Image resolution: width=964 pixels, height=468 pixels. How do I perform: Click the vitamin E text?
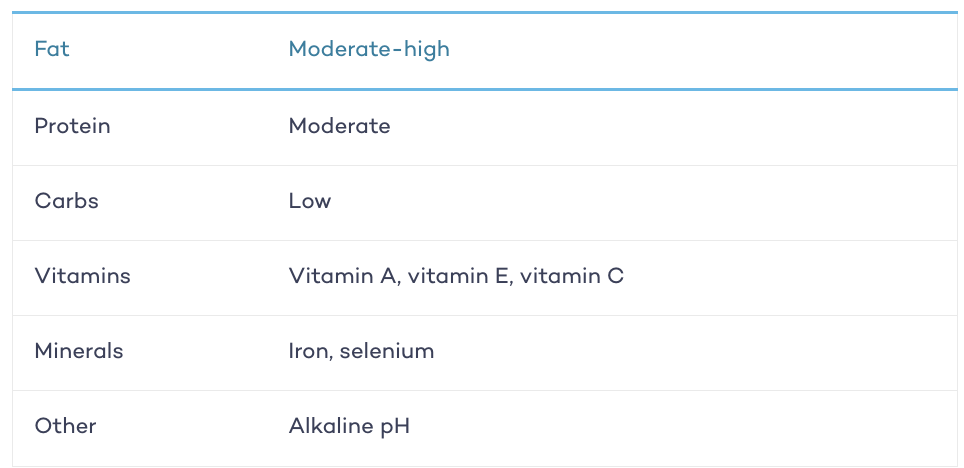[458, 276]
